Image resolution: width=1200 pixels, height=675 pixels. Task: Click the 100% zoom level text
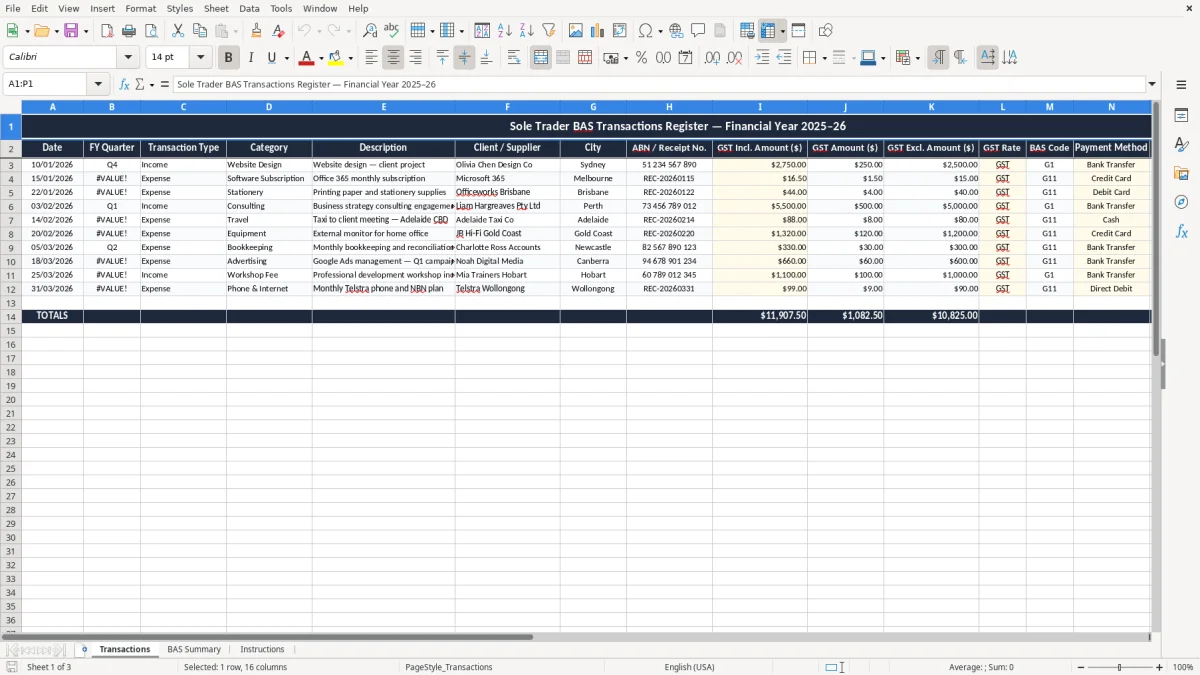(1183, 667)
